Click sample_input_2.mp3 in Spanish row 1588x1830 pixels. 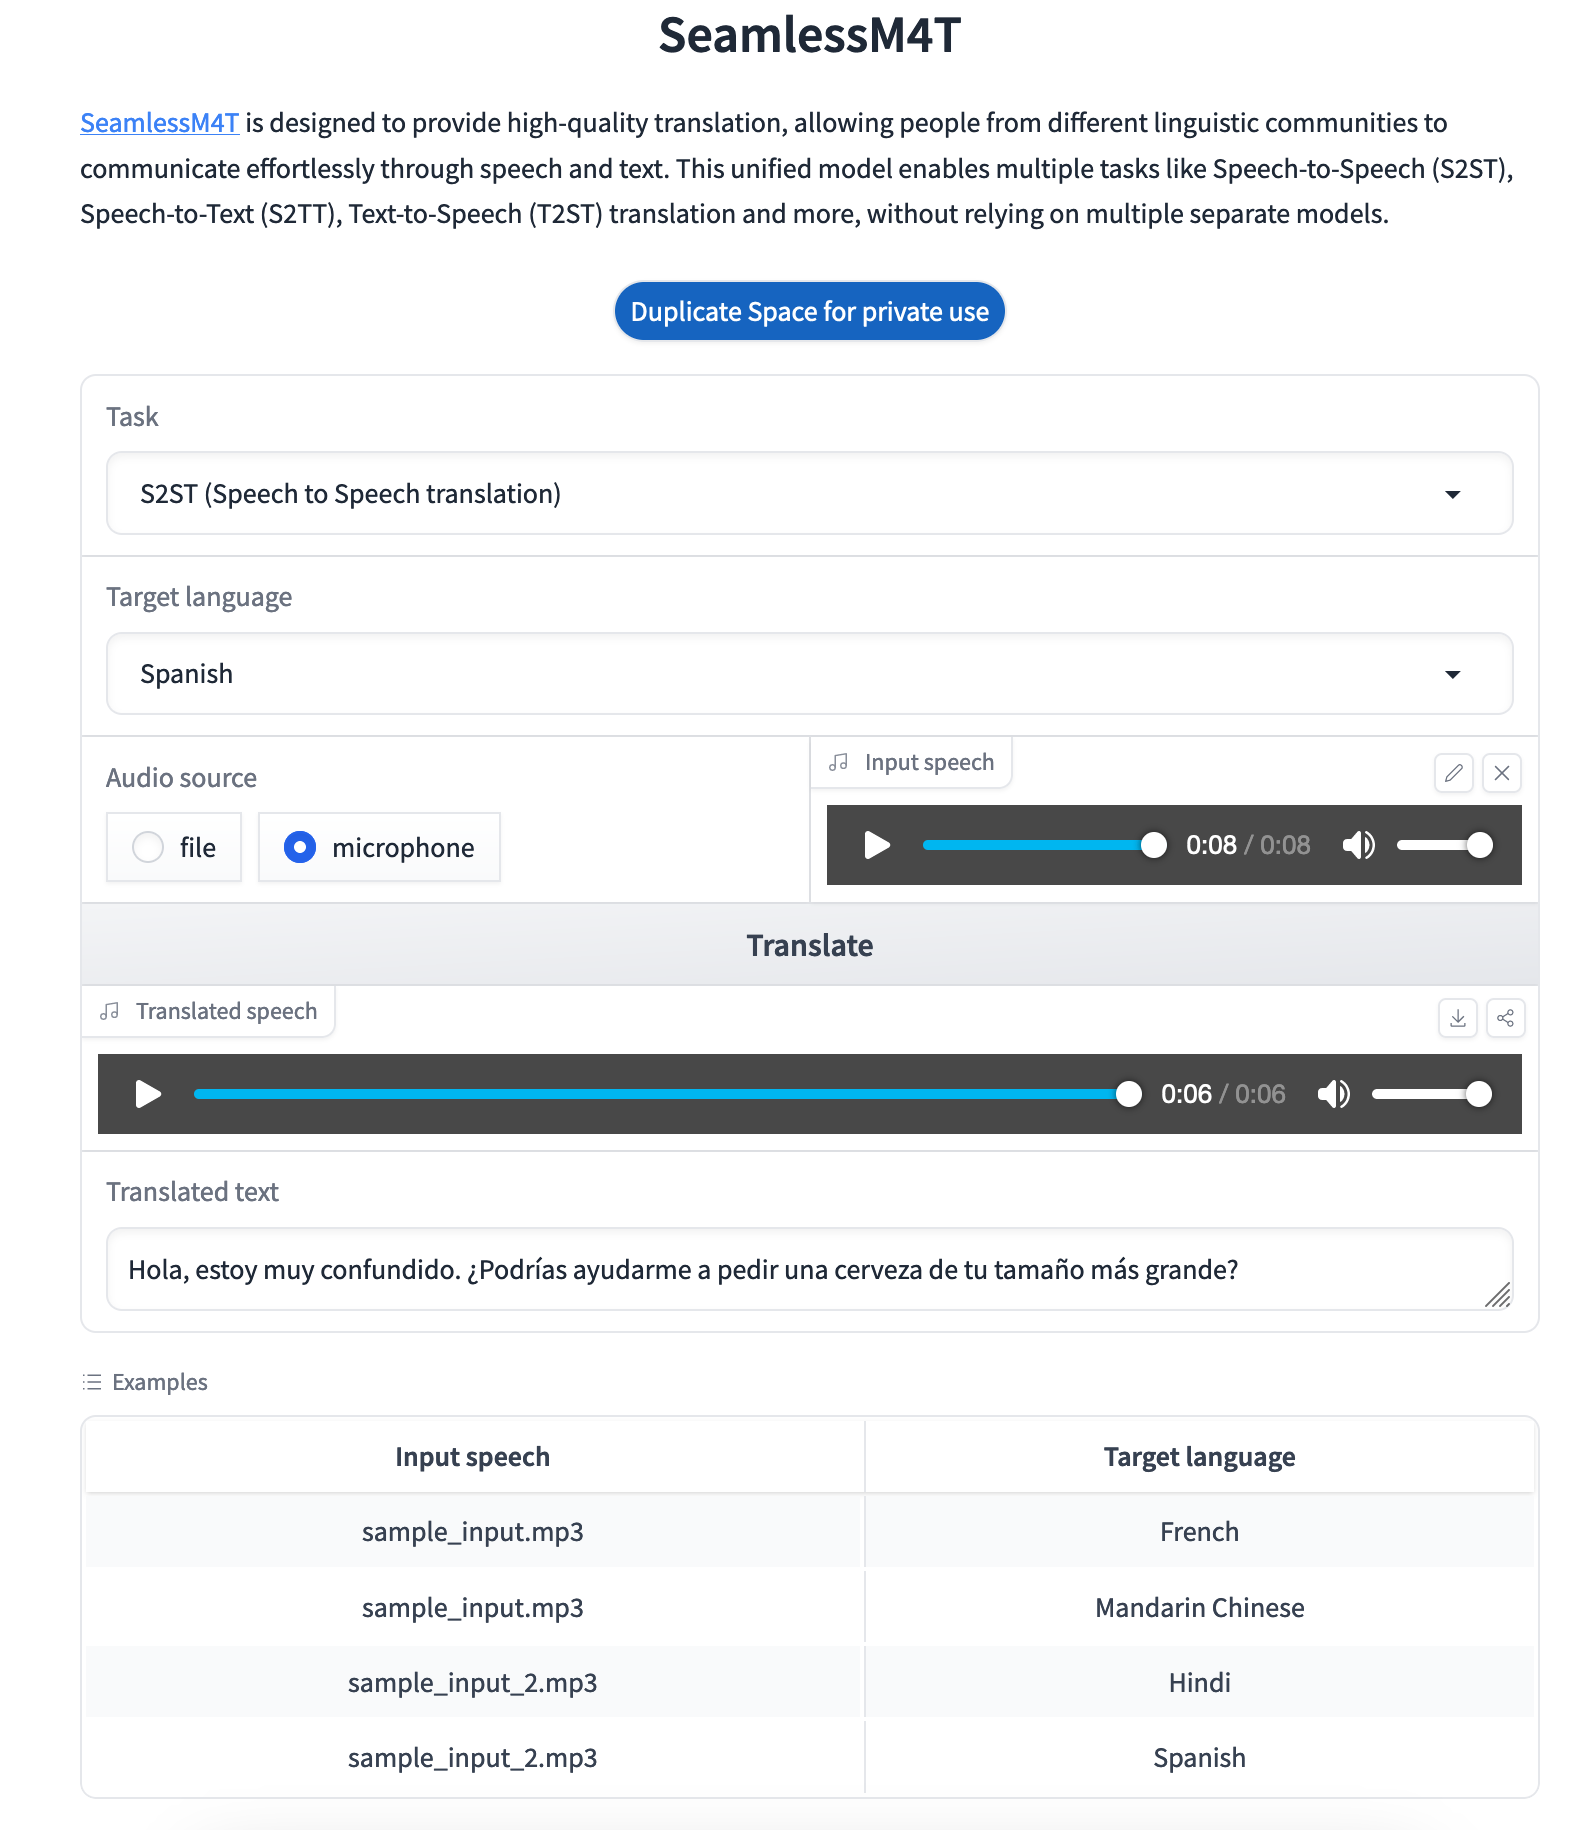(473, 1757)
